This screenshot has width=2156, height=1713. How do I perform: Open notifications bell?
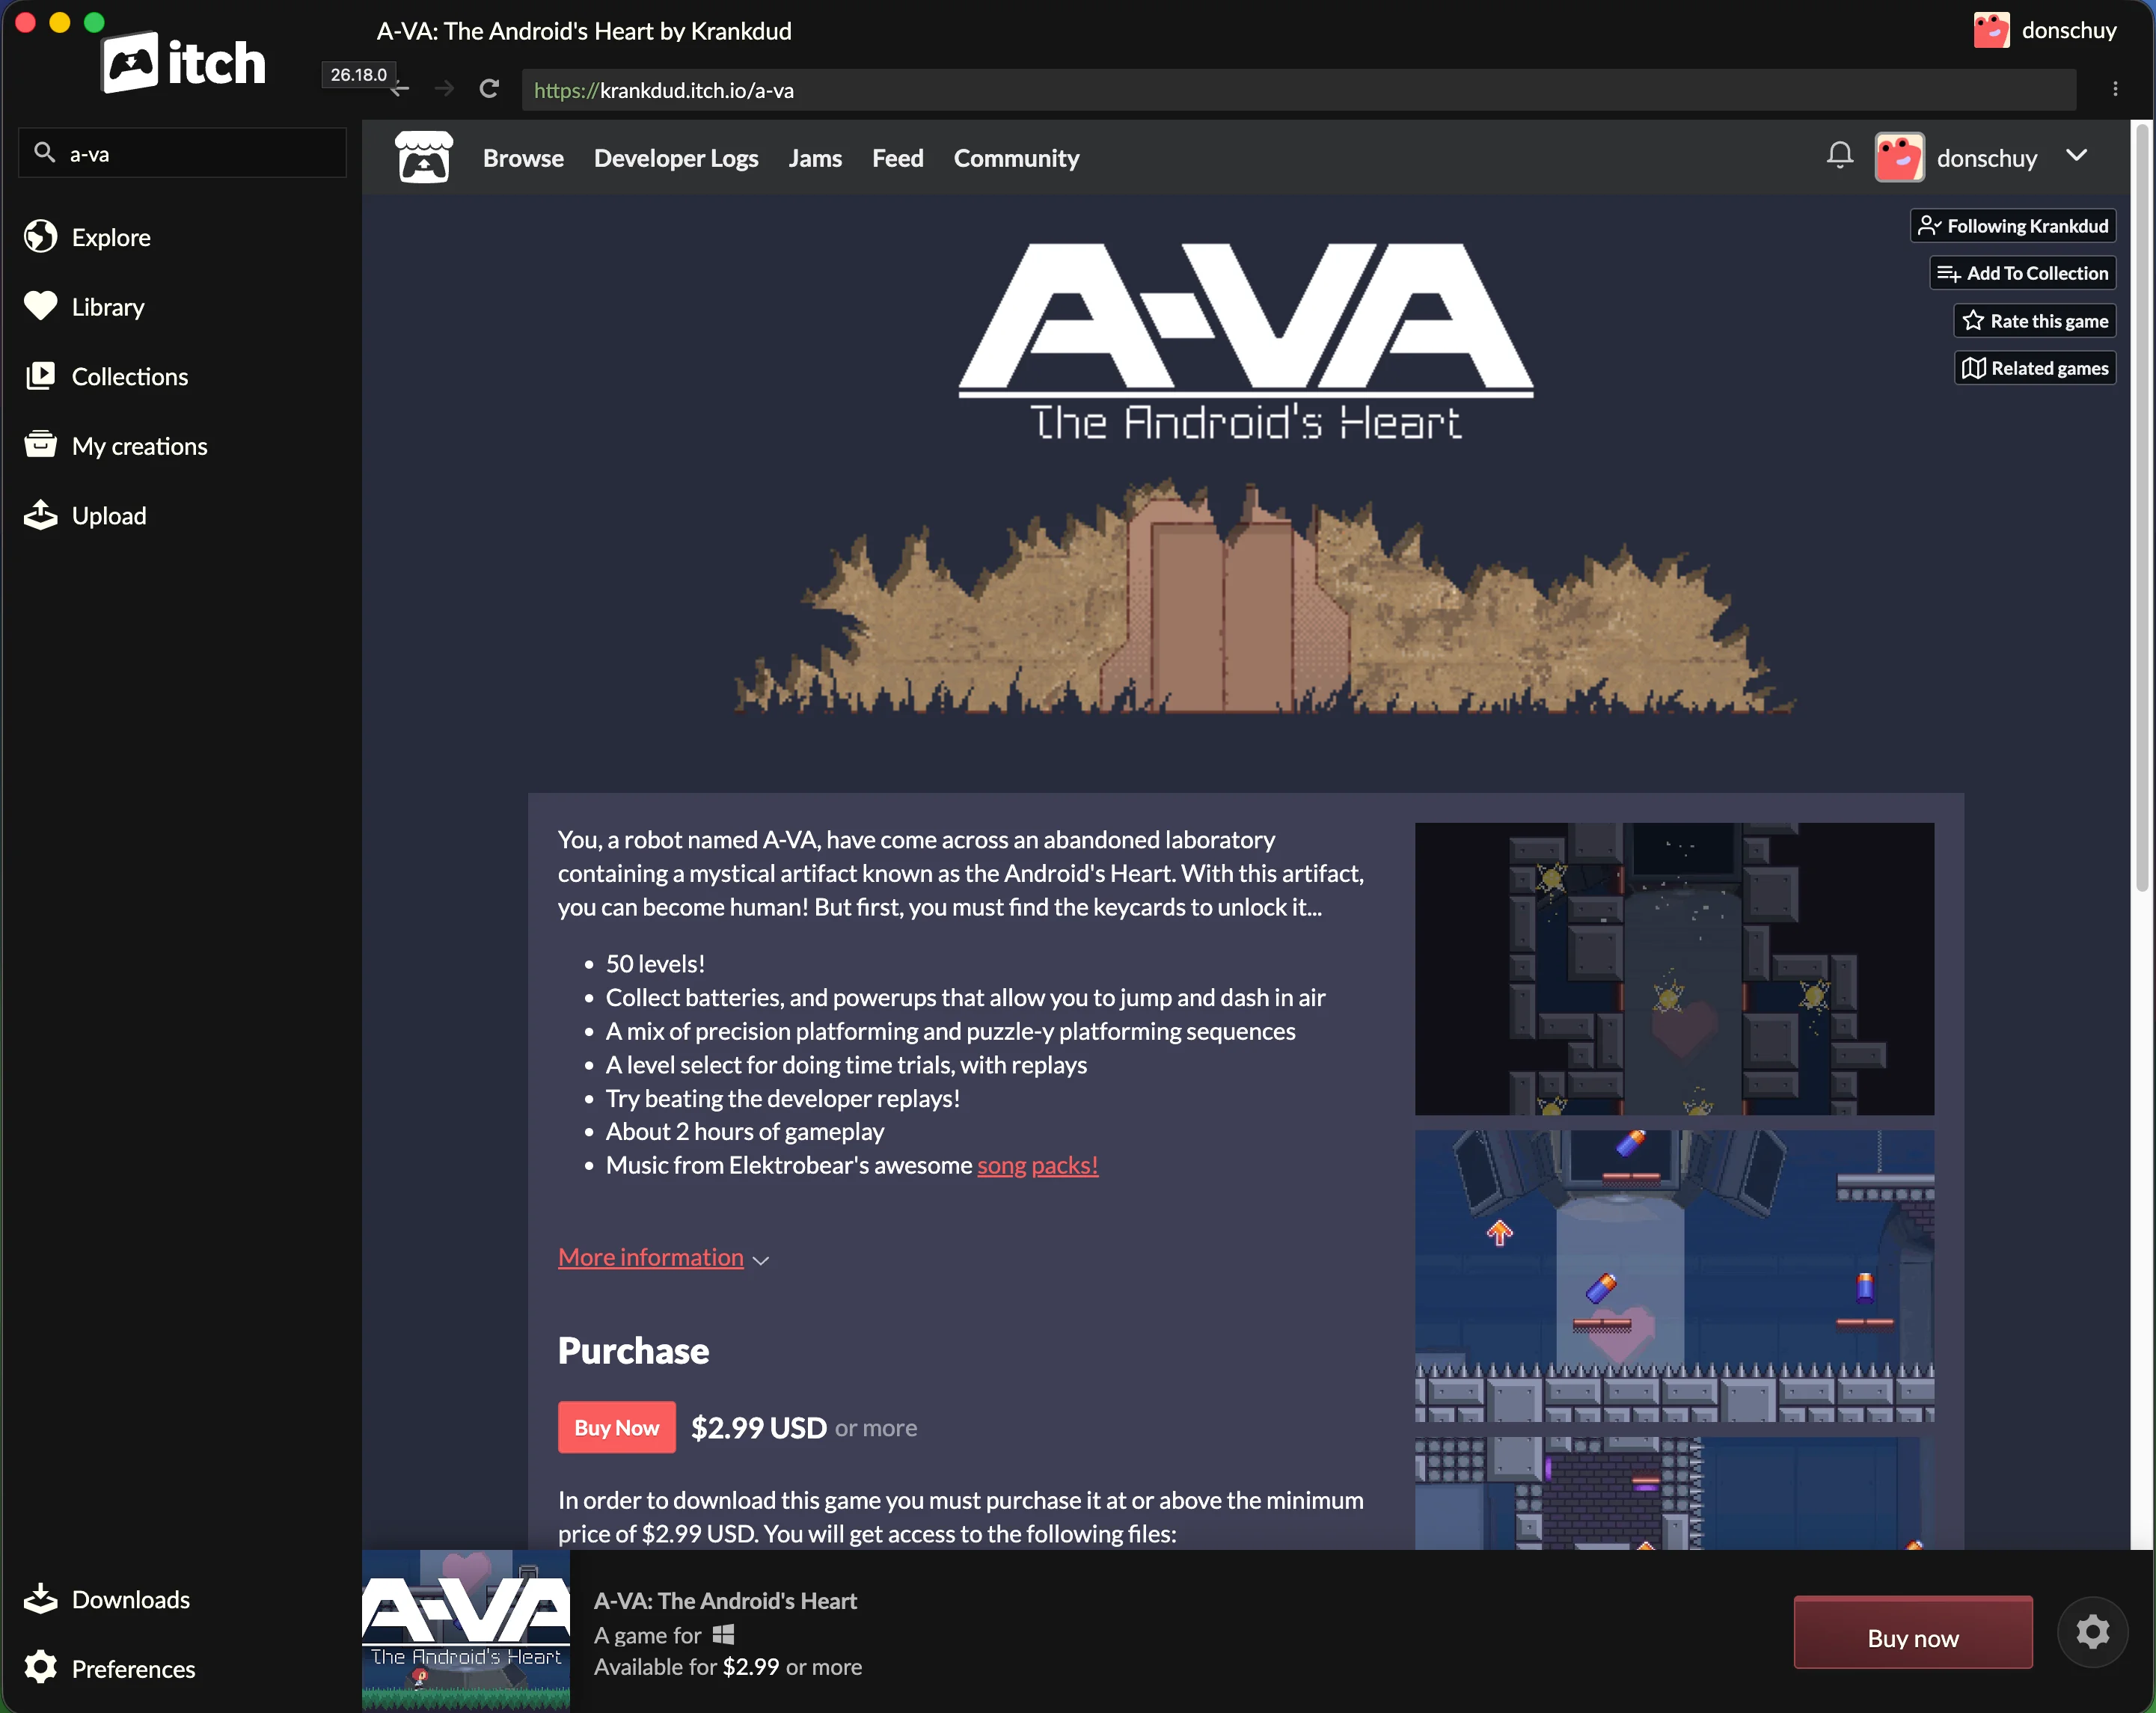pyautogui.click(x=1840, y=156)
